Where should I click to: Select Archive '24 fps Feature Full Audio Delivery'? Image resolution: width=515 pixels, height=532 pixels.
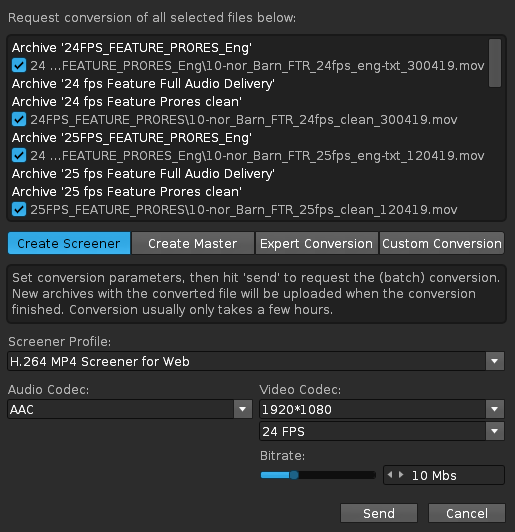(143, 83)
